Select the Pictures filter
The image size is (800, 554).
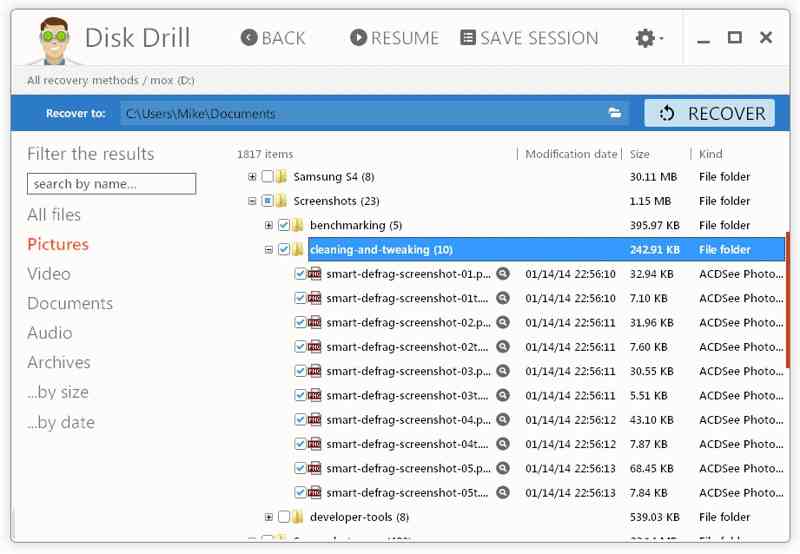coord(58,244)
